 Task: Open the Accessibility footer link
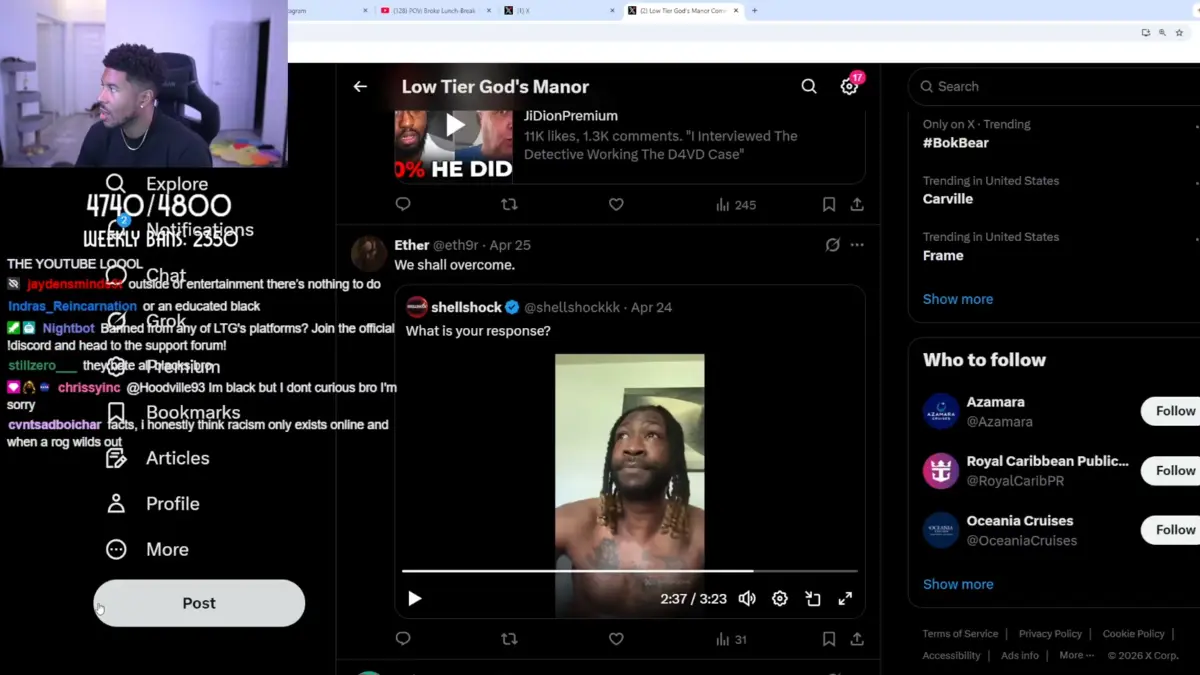[x=951, y=656]
